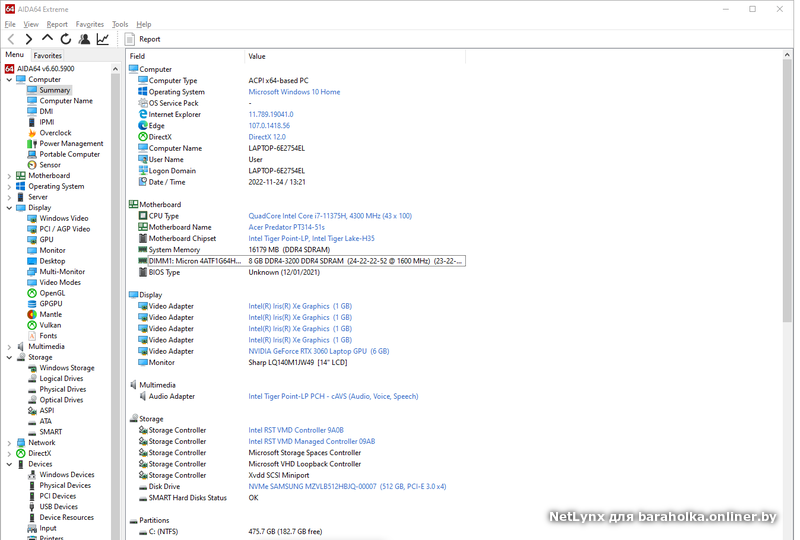The height and width of the screenshot is (540, 800).
Task: Click the Windows Video icon
Action: click(x=32, y=218)
